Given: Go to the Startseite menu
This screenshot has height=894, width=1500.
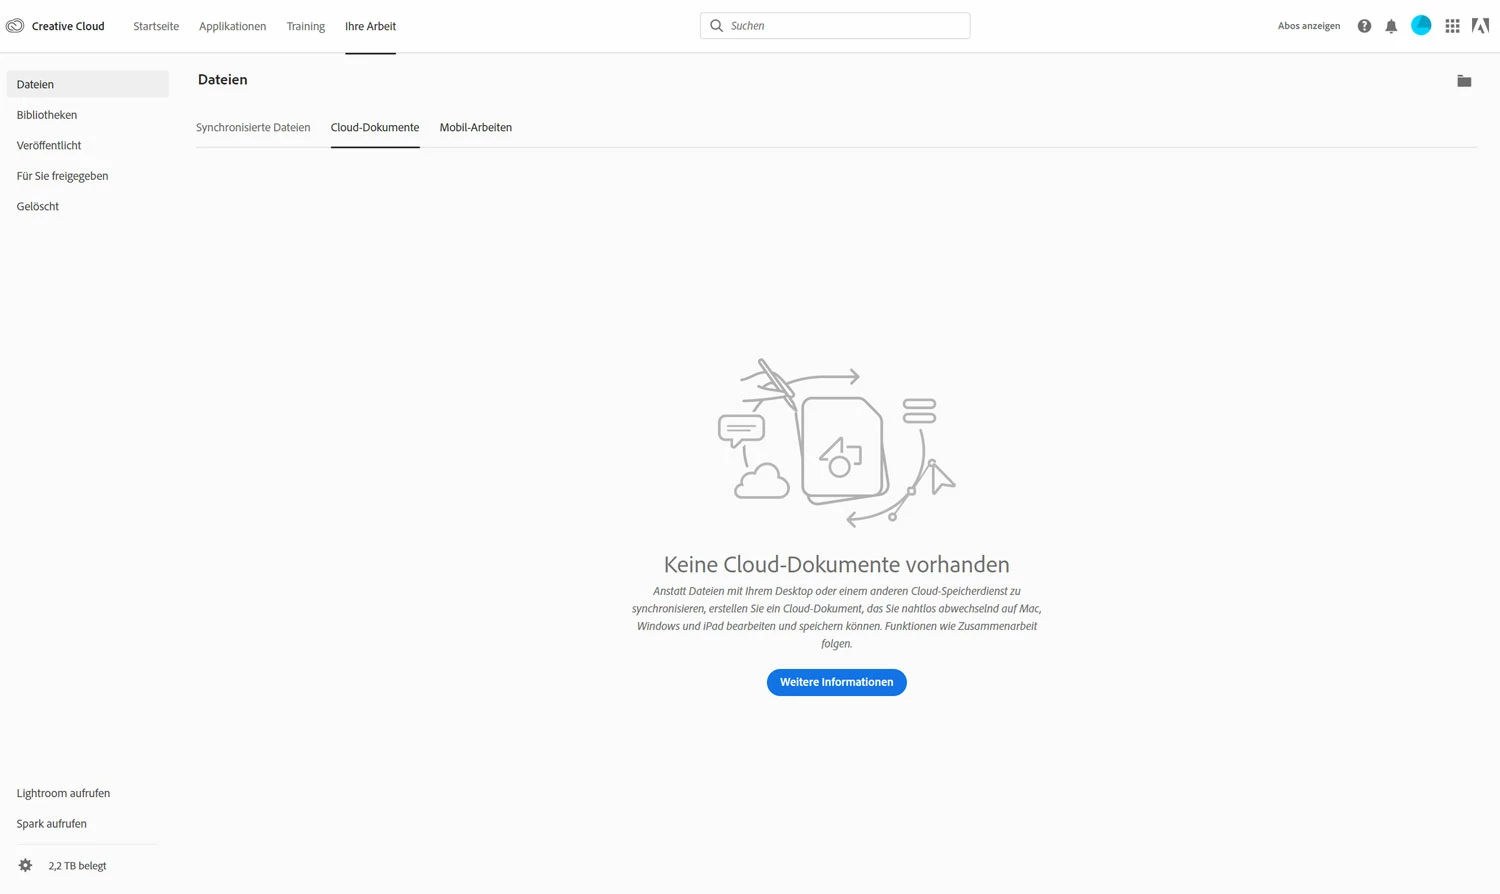Looking at the screenshot, I should pos(156,26).
